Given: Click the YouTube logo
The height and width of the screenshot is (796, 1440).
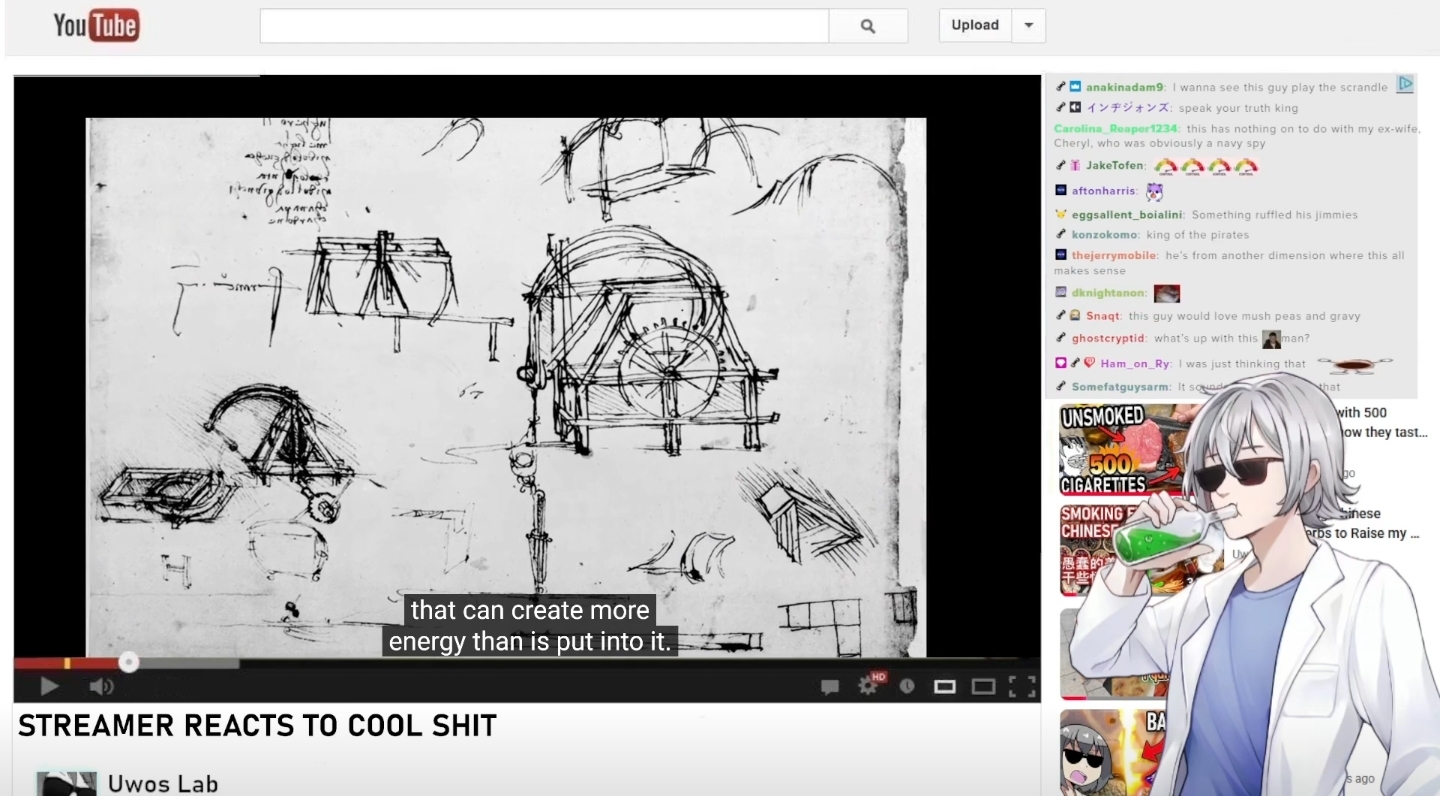Looking at the screenshot, I should click(96, 26).
